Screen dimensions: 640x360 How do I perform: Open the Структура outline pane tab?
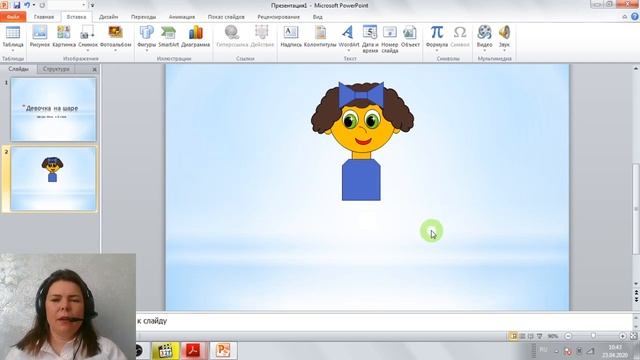click(x=56, y=69)
